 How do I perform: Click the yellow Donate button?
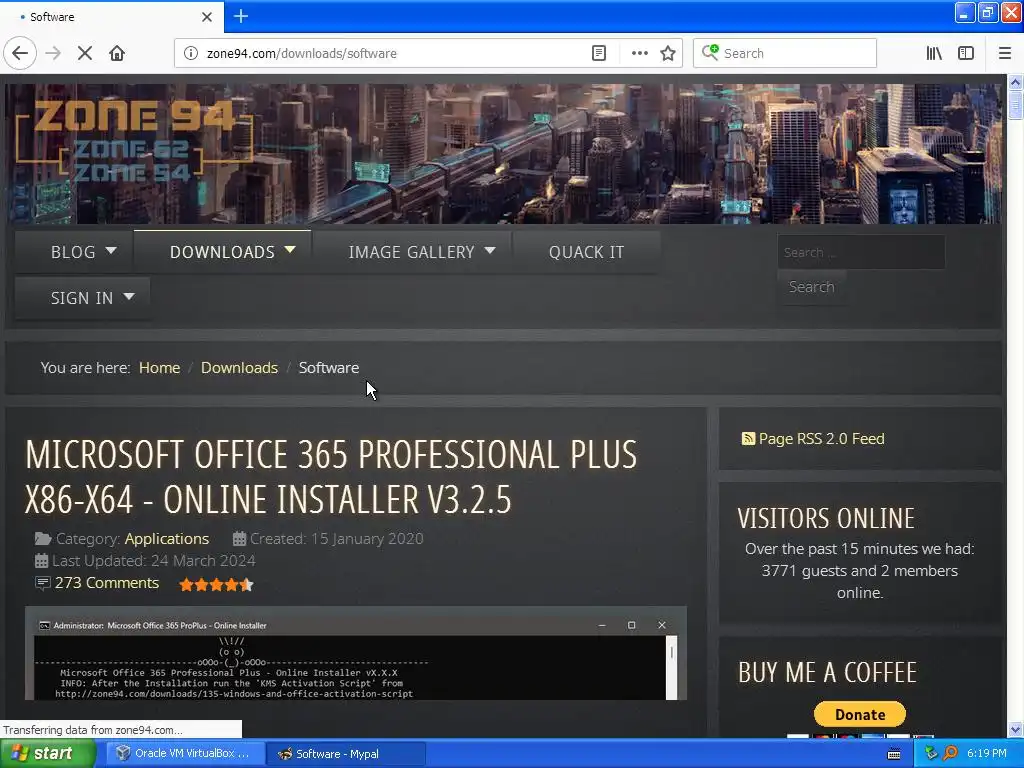(859, 714)
